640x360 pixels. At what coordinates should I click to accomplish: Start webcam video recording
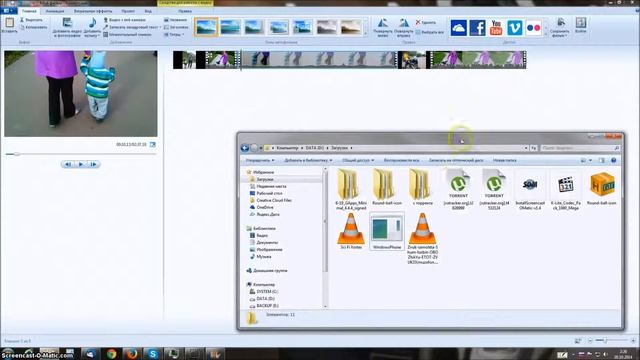(124, 20)
